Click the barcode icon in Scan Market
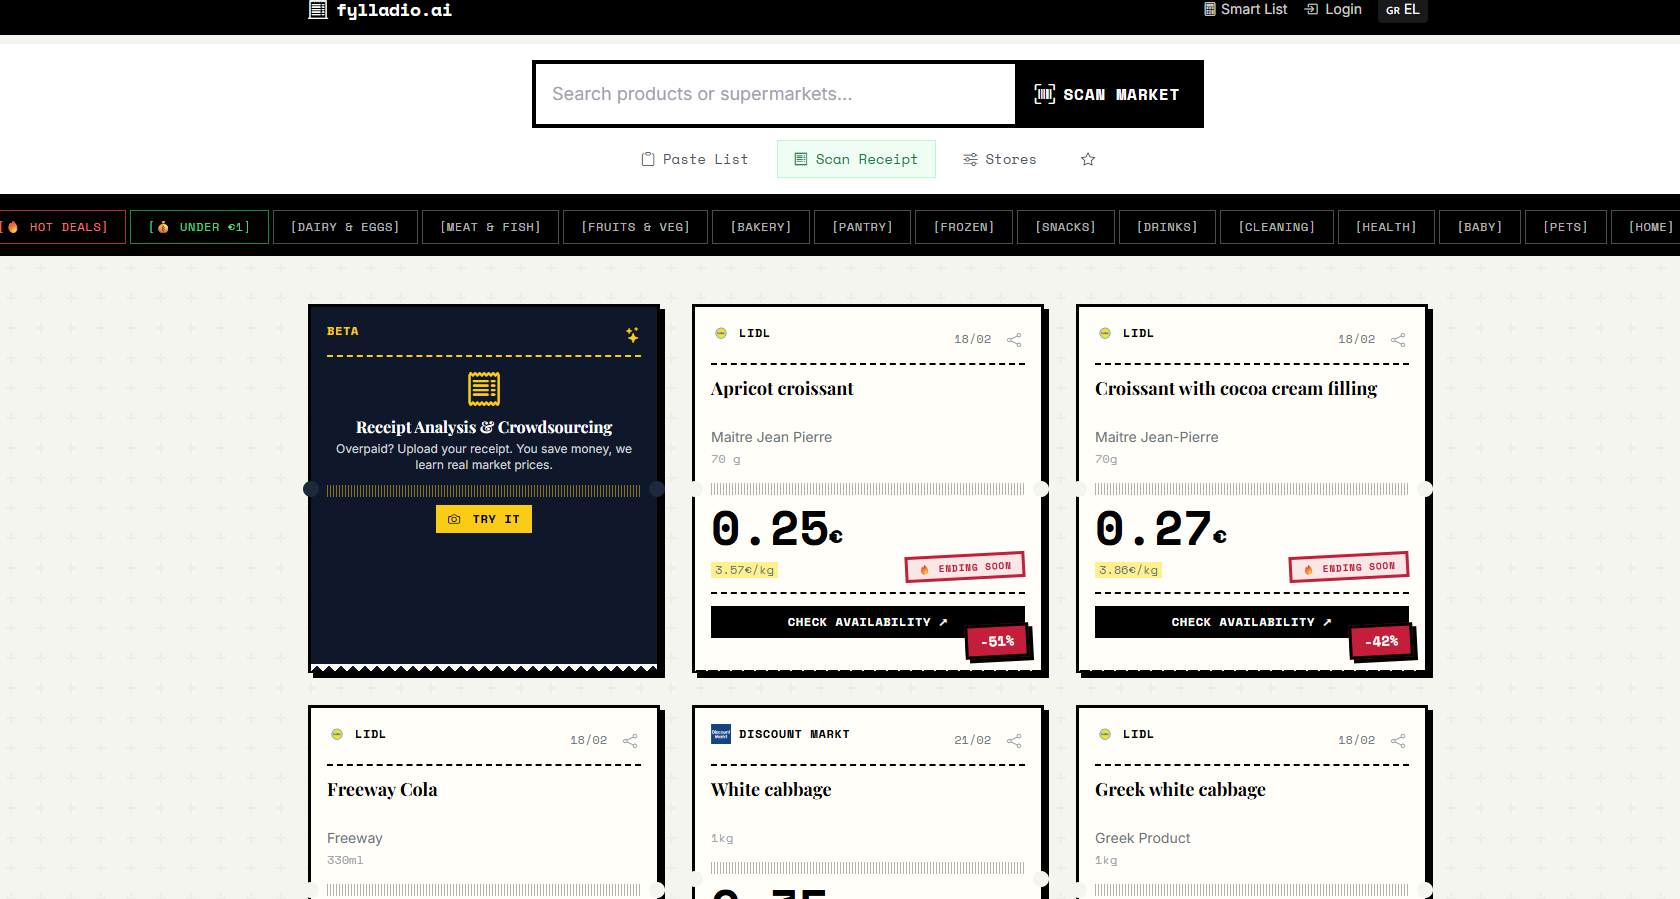 1044,94
